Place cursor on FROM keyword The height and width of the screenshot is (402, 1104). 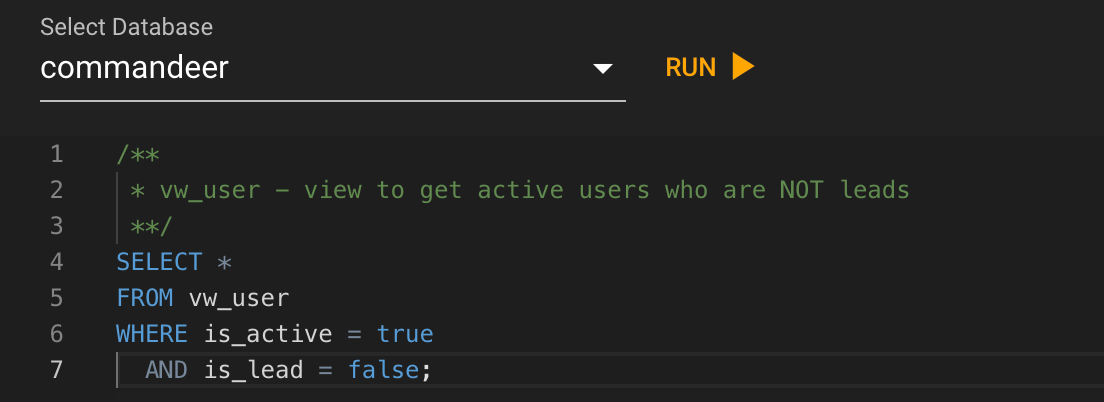click(x=145, y=298)
